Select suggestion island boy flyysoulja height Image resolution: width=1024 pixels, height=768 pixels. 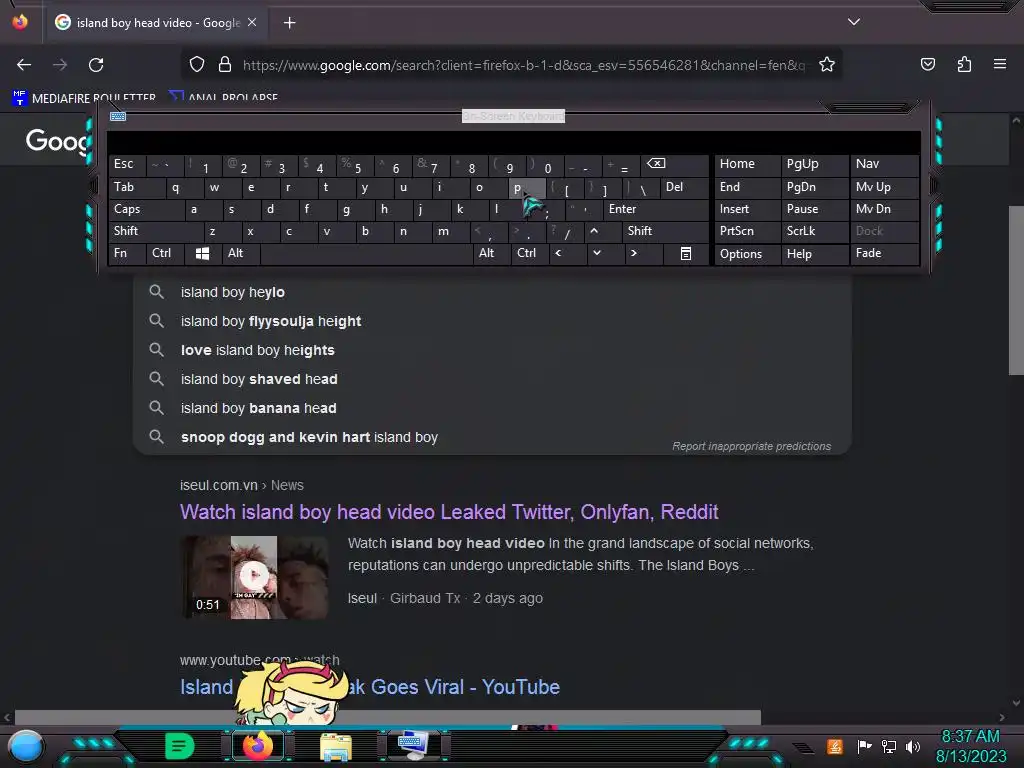[492, 321]
